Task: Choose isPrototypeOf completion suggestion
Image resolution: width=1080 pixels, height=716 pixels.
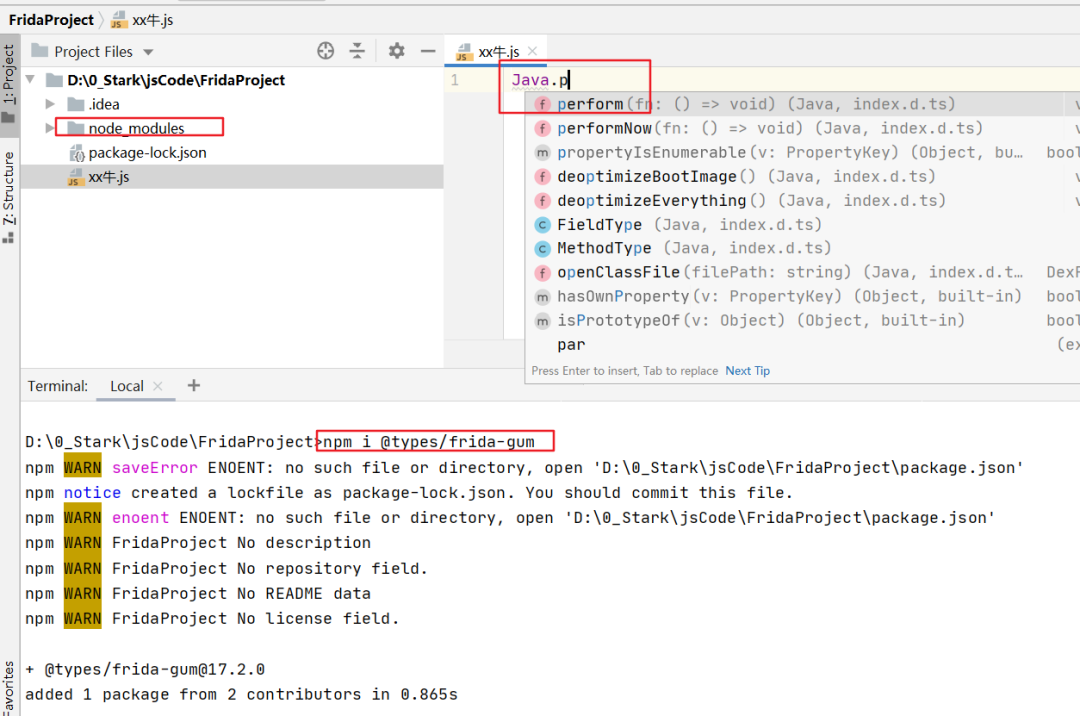Action: [x=802, y=320]
